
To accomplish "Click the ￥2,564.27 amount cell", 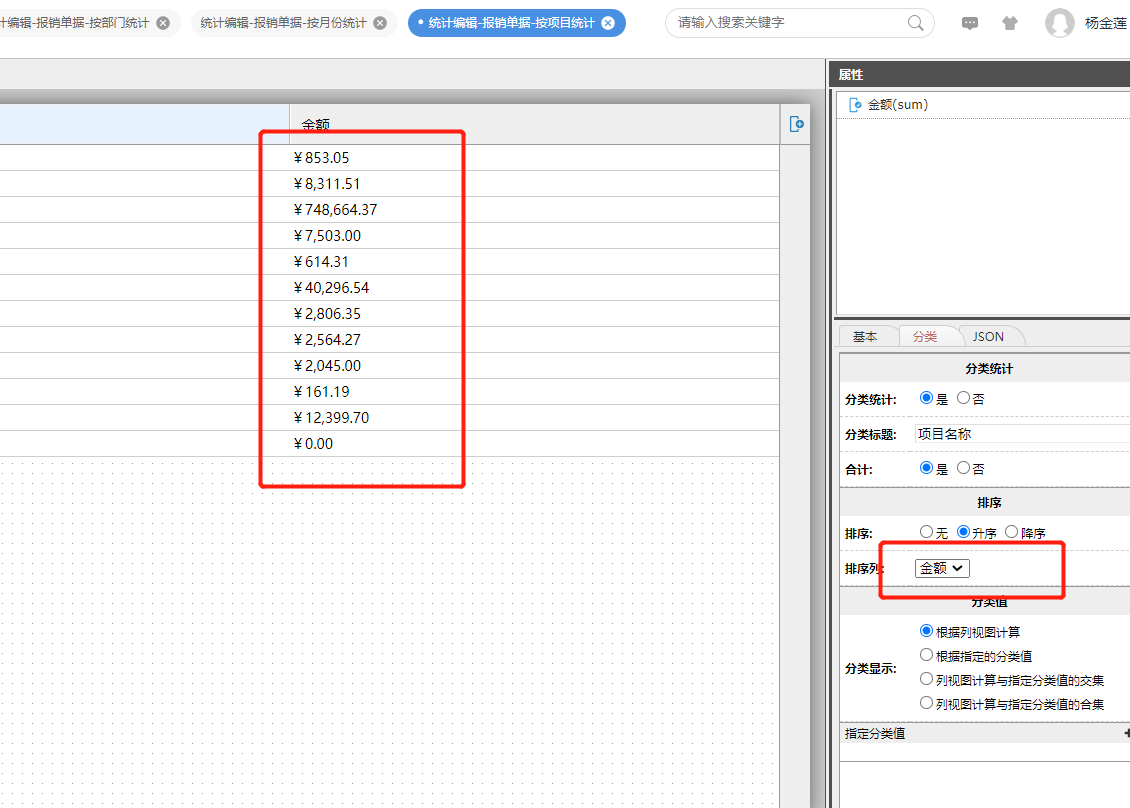I will 534,339.
